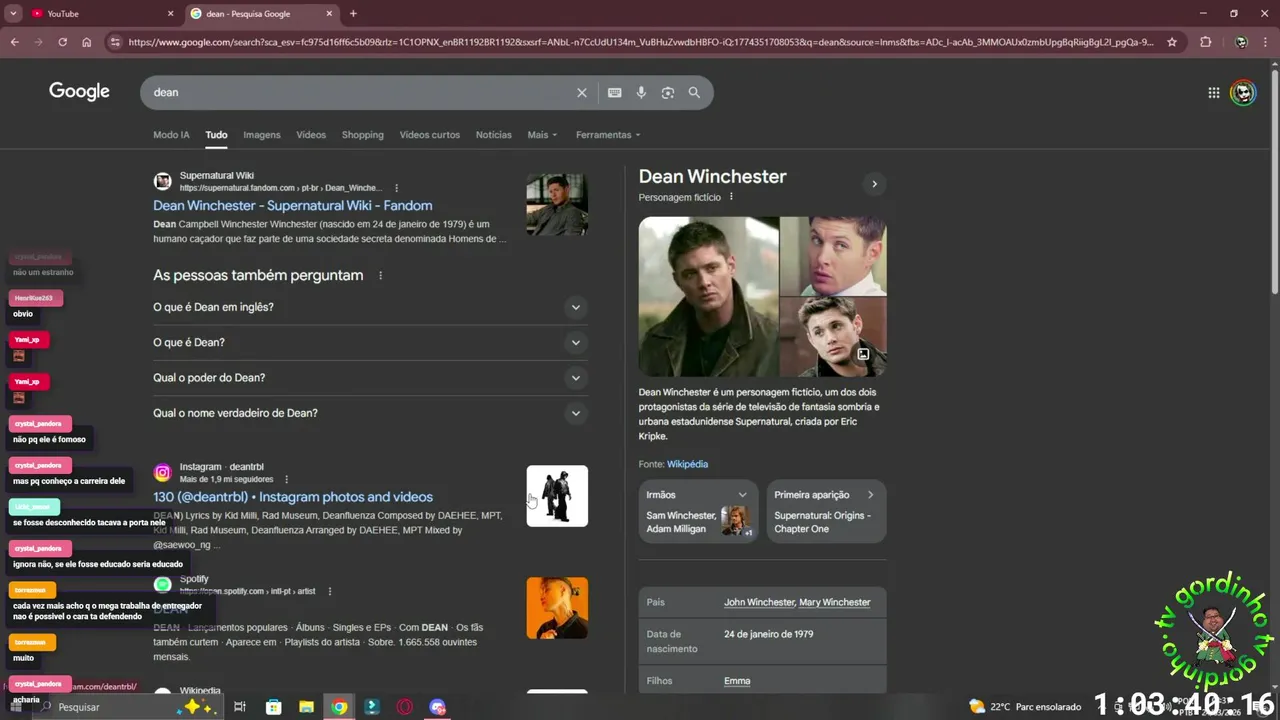Image resolution: width=1280 pixels, height=720 pixels.
Task: Close the YouTube tab
Action: coord(170,14)
